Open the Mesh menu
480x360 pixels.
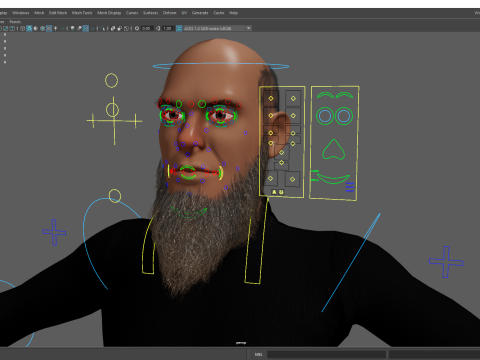39,13
